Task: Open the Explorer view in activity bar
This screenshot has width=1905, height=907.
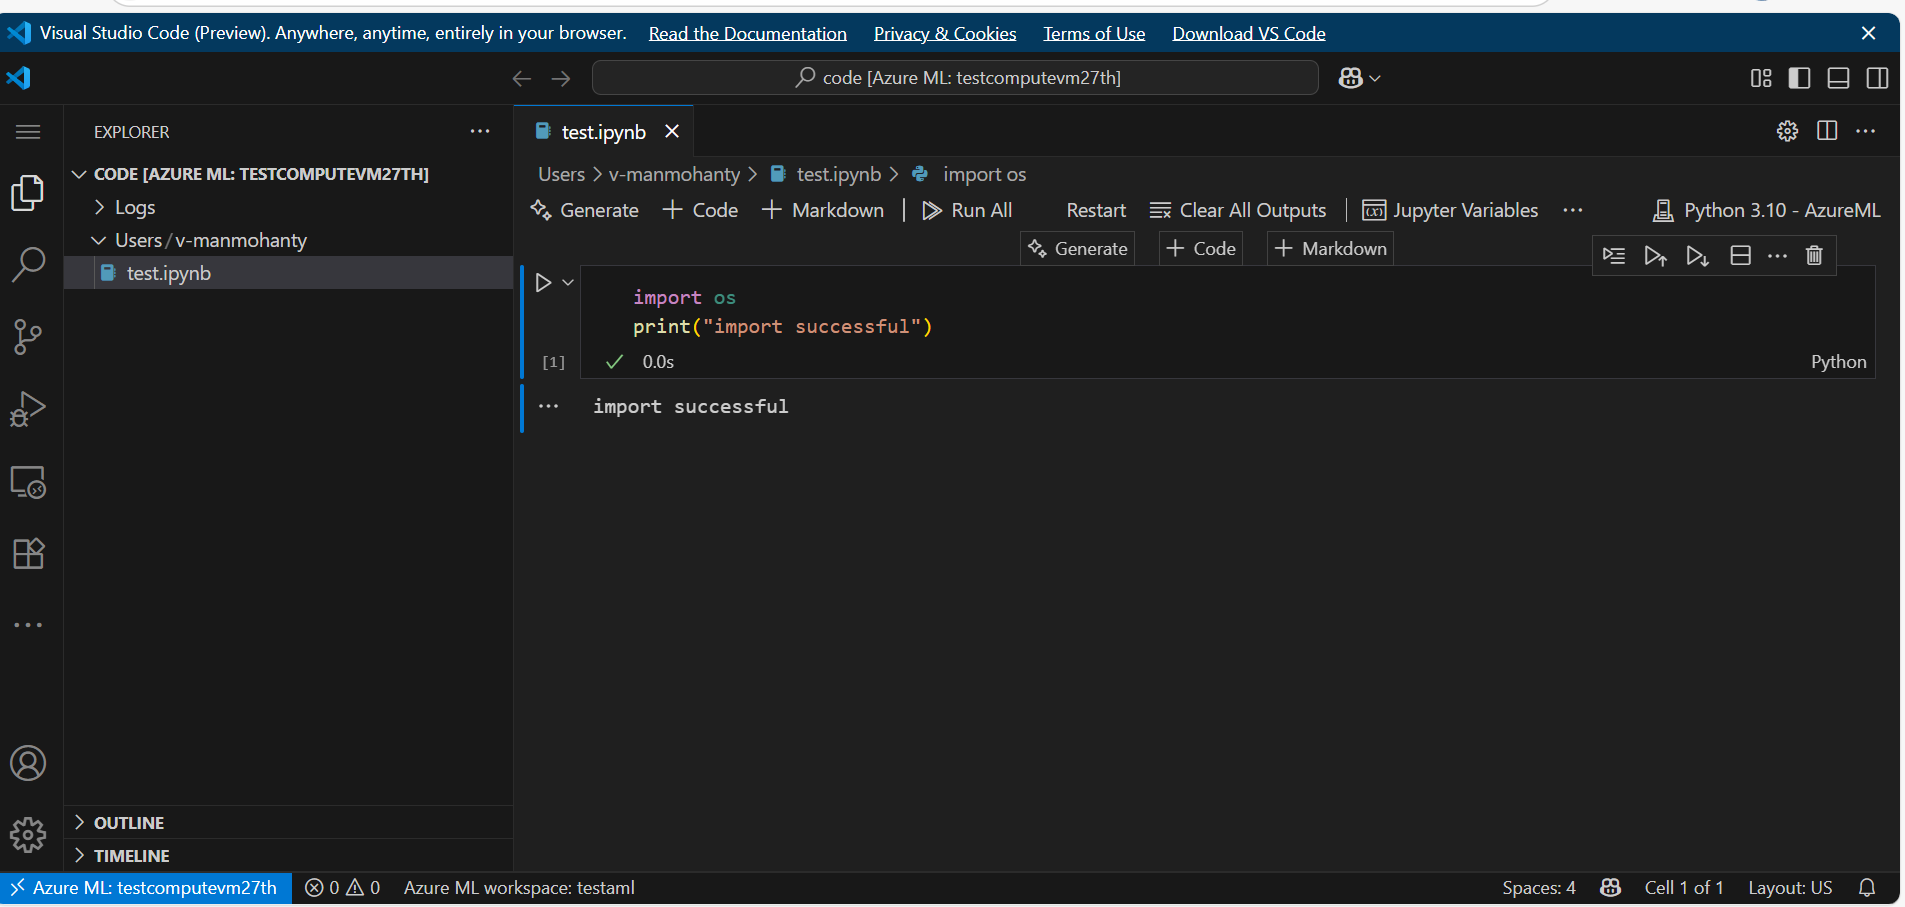Action: click(x=28, y=193)
